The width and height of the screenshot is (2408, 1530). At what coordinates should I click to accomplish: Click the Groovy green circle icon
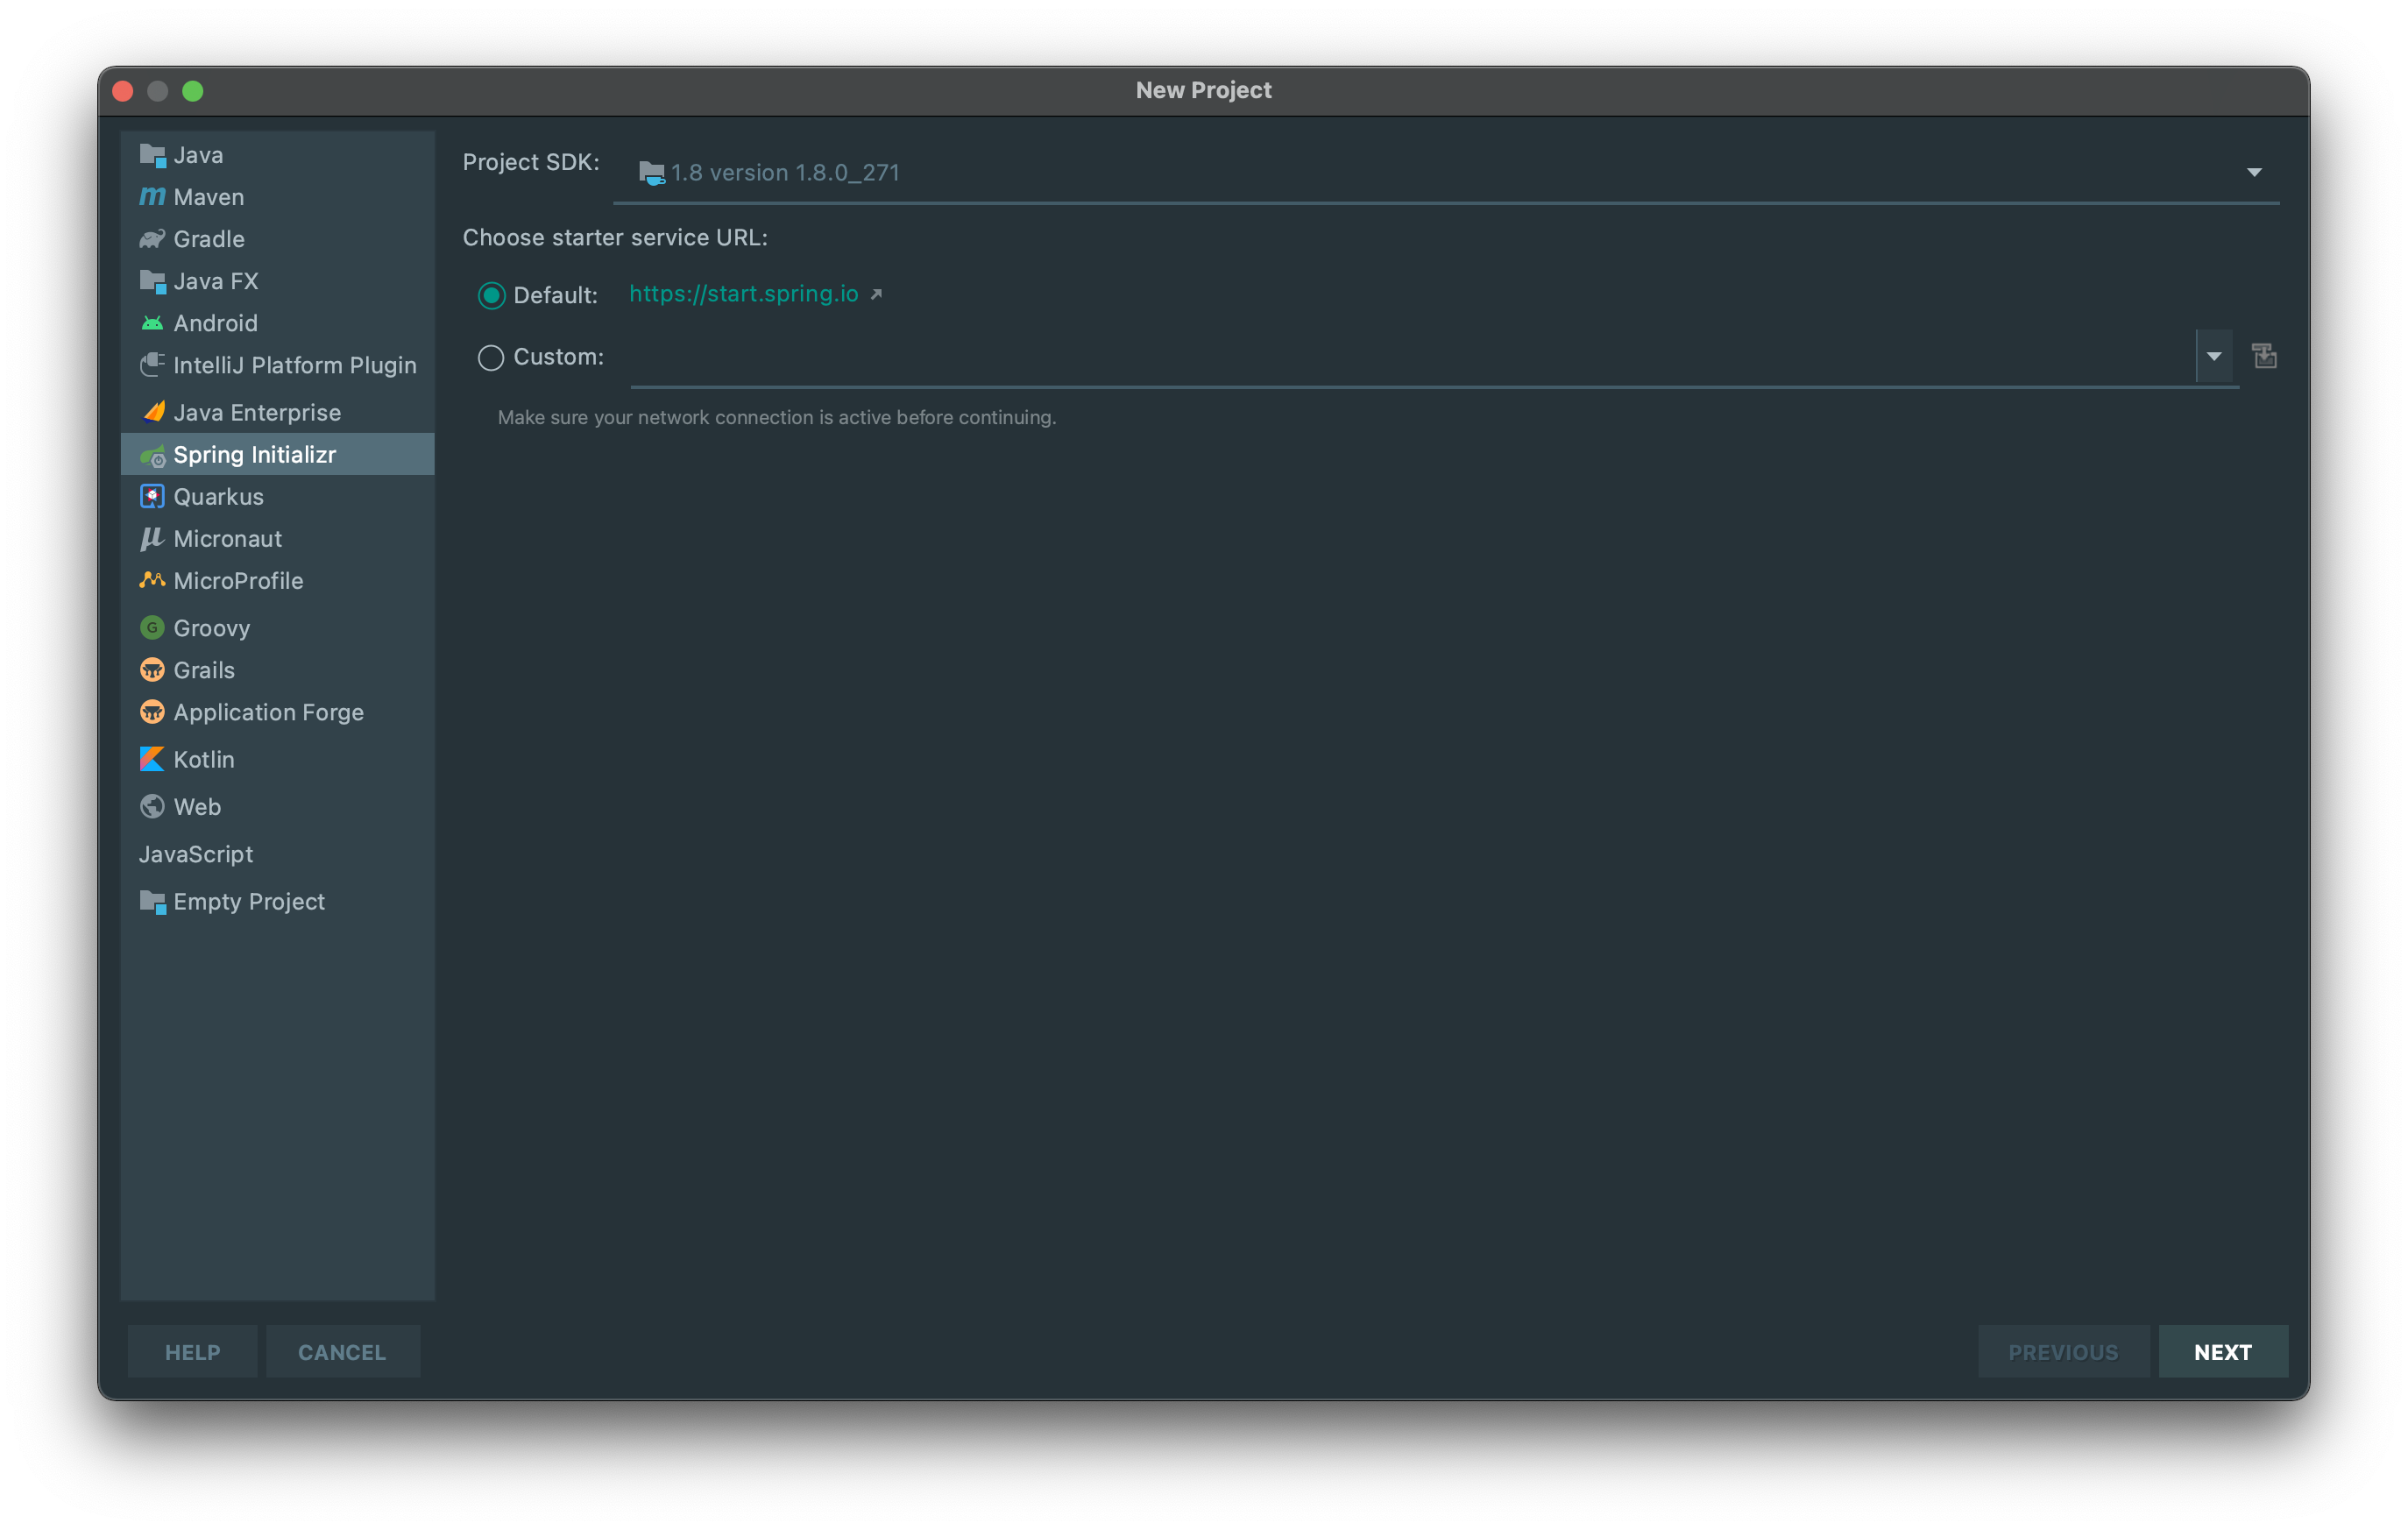pyautogui.click(x=152, y=628)
